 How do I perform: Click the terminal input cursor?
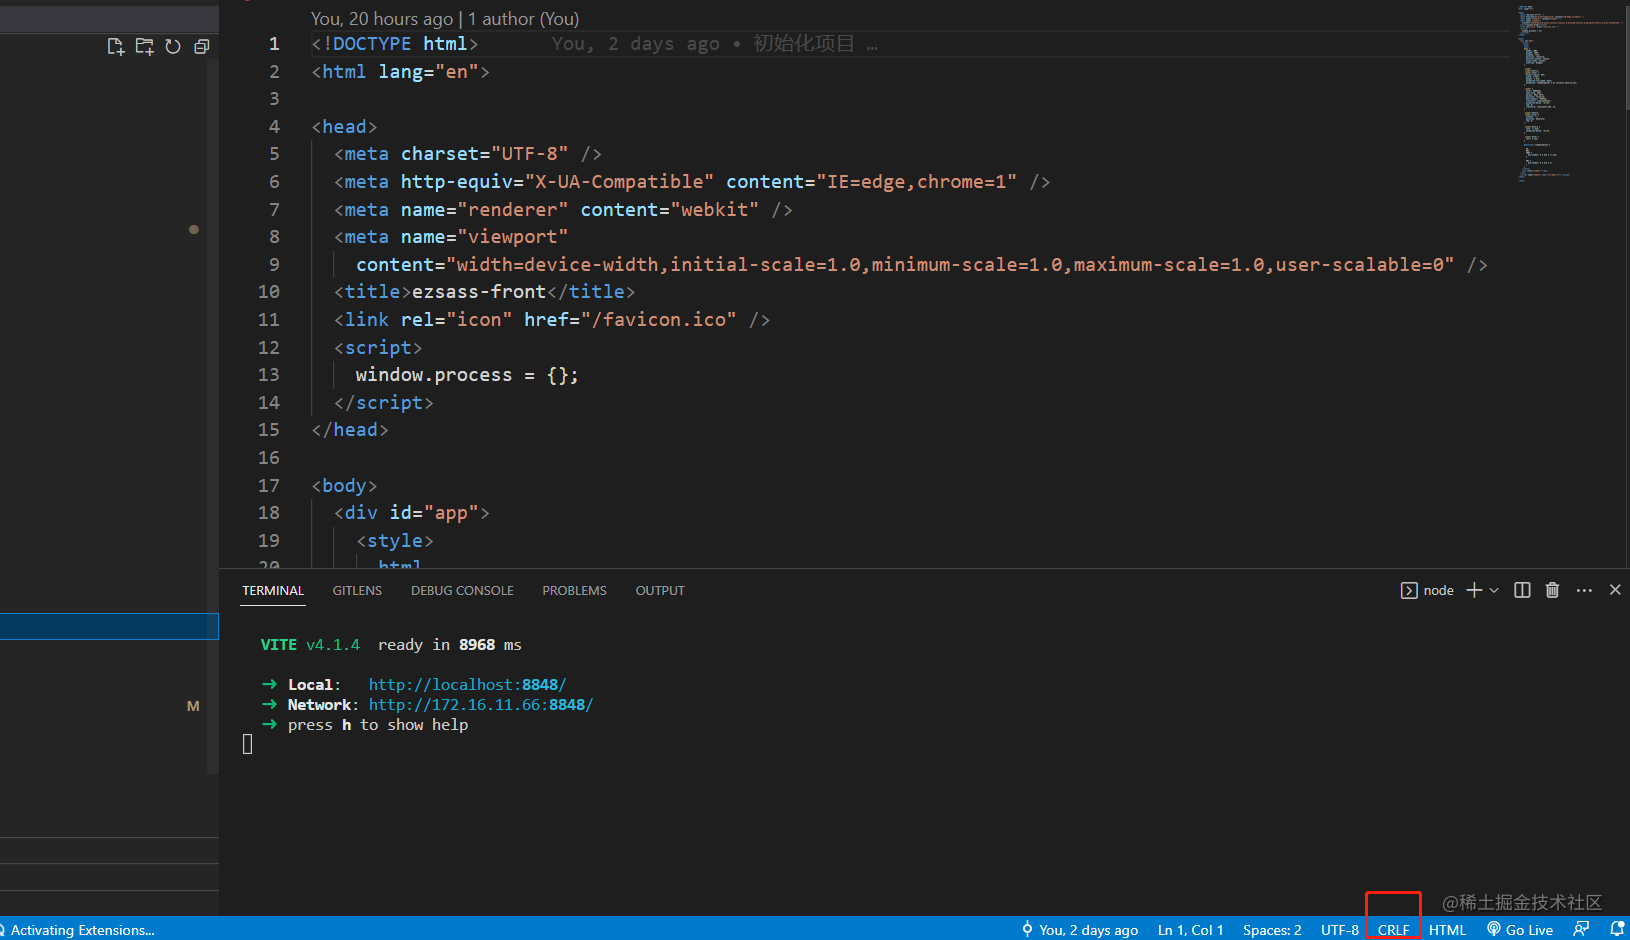click(x=247, y=744)
